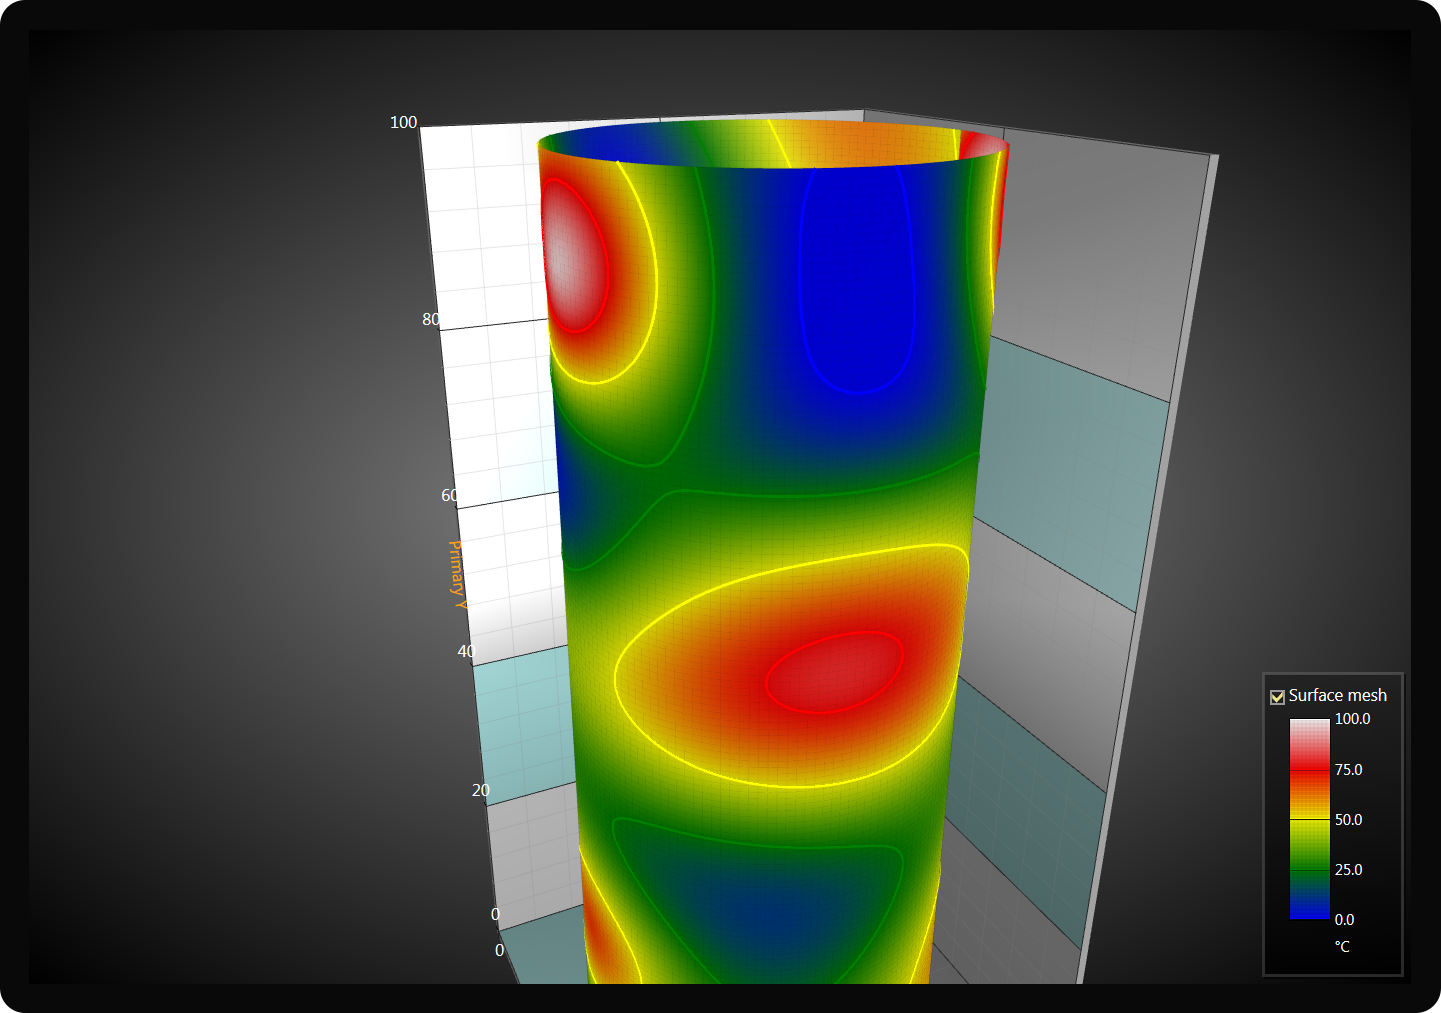Viewport: 1441px width, 1013px height.
Task: Click the °C unit label in legend
Action: click(1342, 946)
